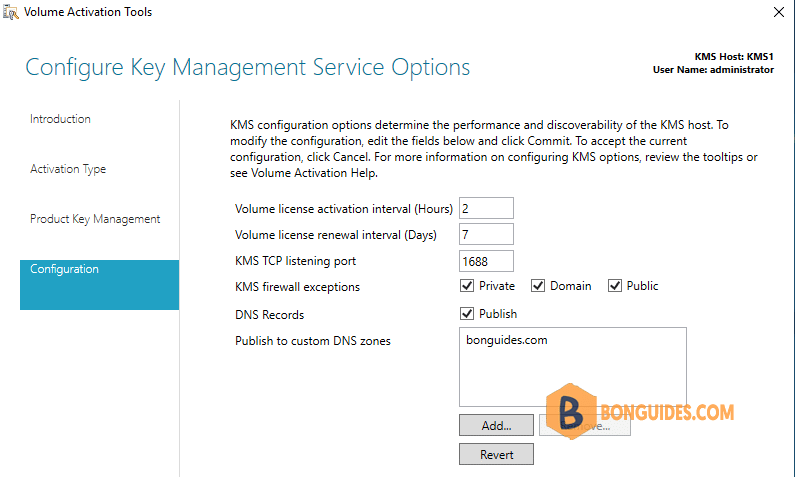Viewport: 795px width, 477px height.
Task: Click the Volume Activation Tools title icon
Action: point(10,12)
